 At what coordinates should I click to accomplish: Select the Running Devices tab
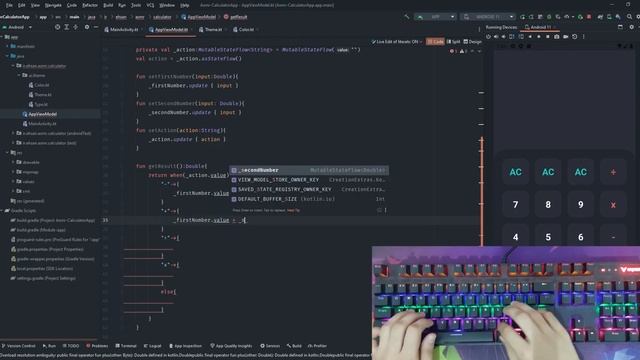[501, 27]
